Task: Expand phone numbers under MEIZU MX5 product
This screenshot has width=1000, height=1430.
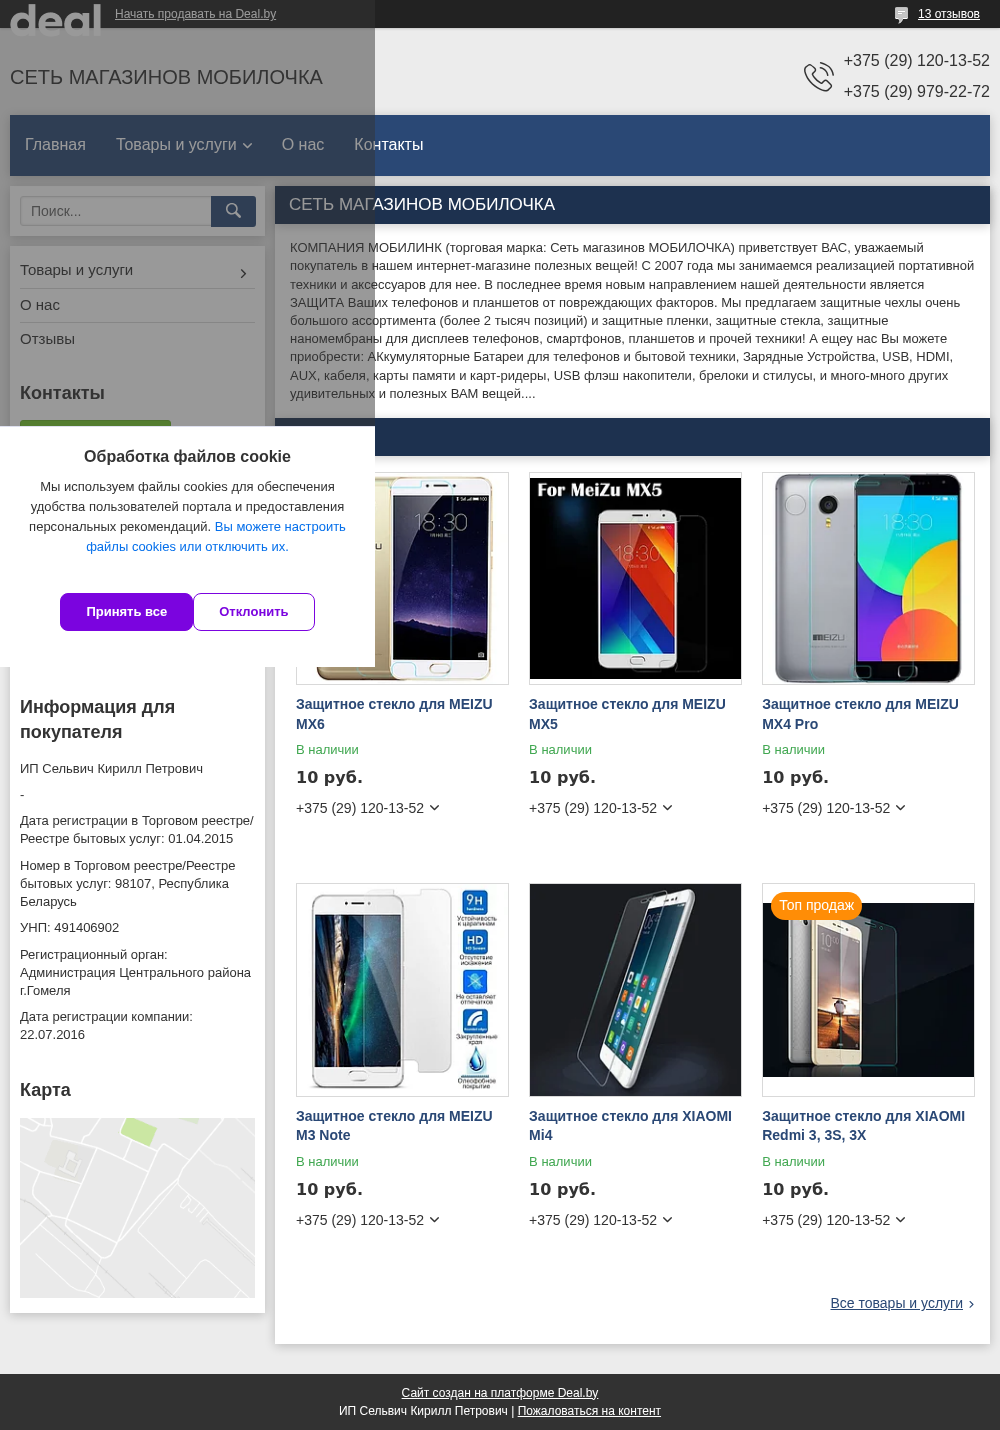Action: click(668, 808)
